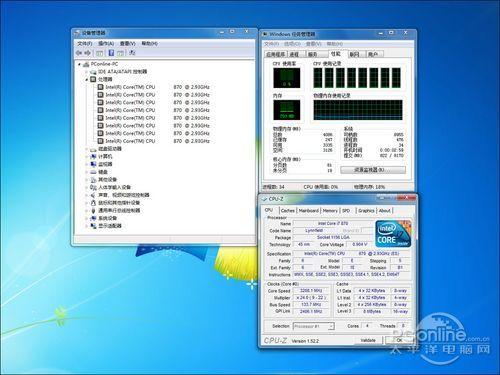Viewport: 500px width, 375px height.
Task: Open the Caches tab in CPU-Z
Action: coord(288,211)
